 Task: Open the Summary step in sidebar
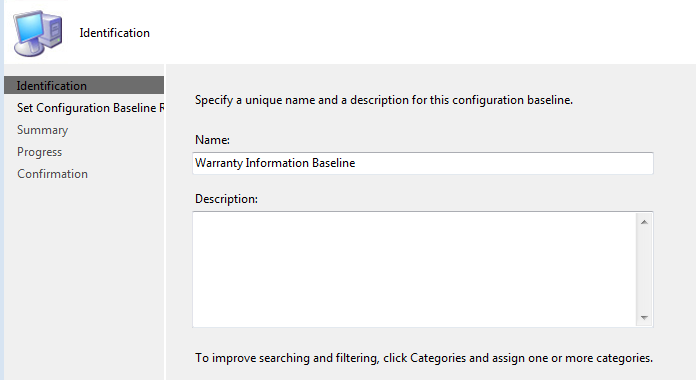click(x=43, y=130)
